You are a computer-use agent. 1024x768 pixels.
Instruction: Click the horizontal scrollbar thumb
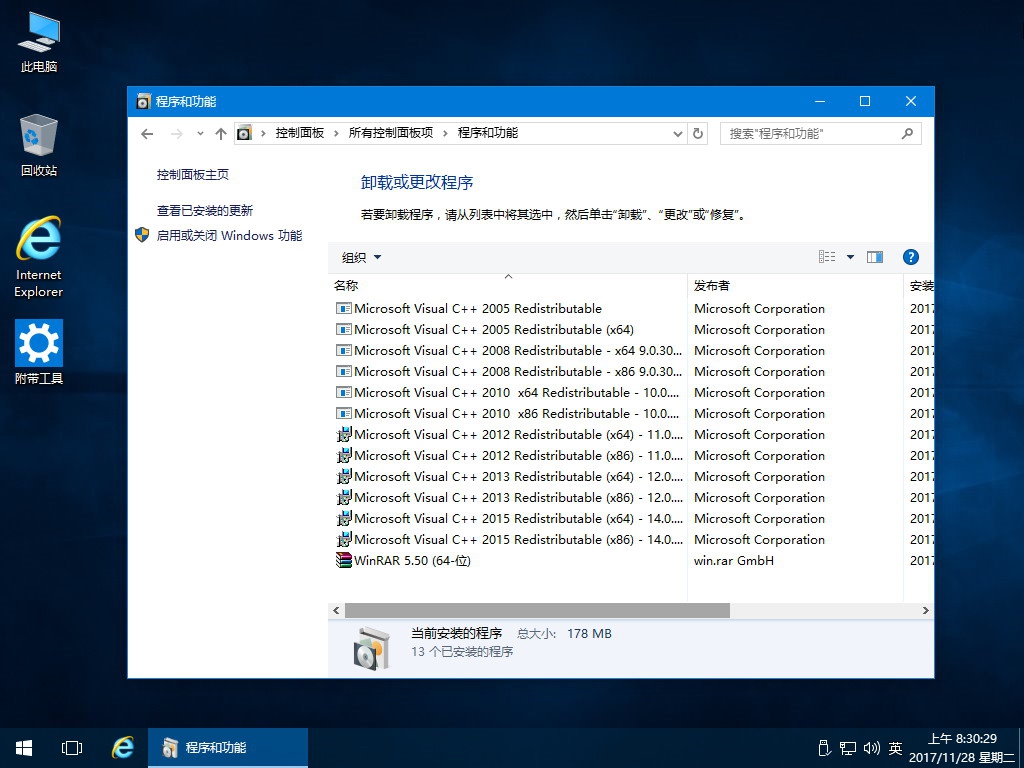tap(537, 611)
